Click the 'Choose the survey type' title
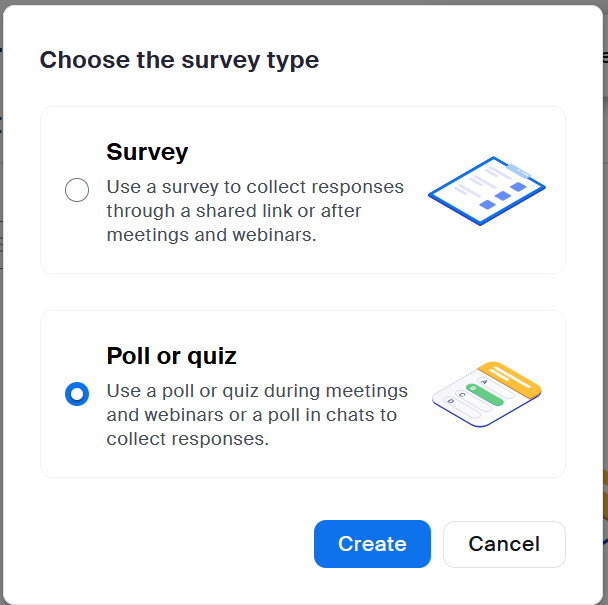 [179, 60]
